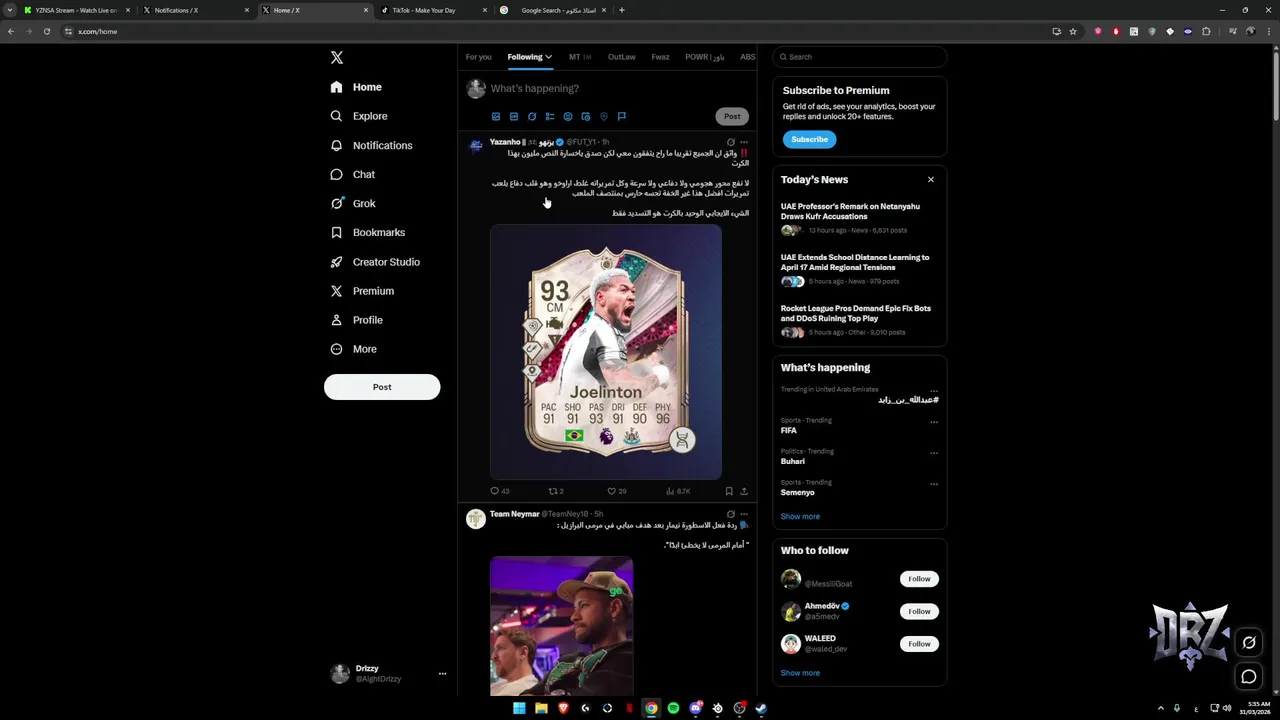Open Creator Studio in the sidebar
Screen dimensions: 1280x720
coord(375,262)
